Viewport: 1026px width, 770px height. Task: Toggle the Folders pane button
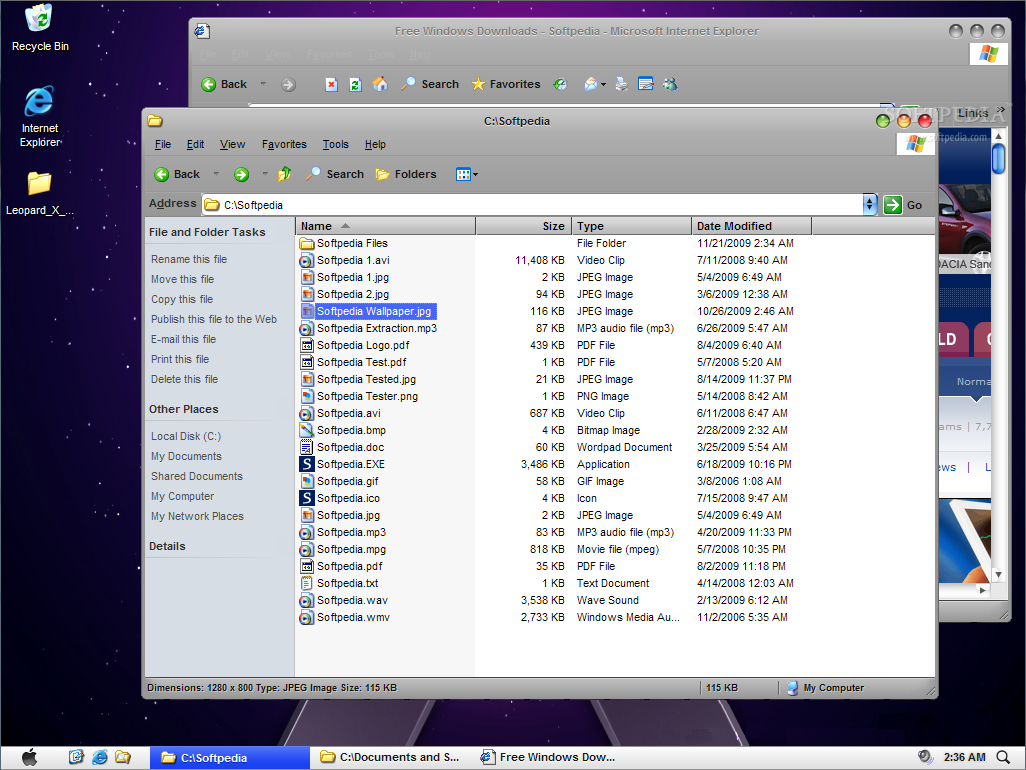click(406, 174)
